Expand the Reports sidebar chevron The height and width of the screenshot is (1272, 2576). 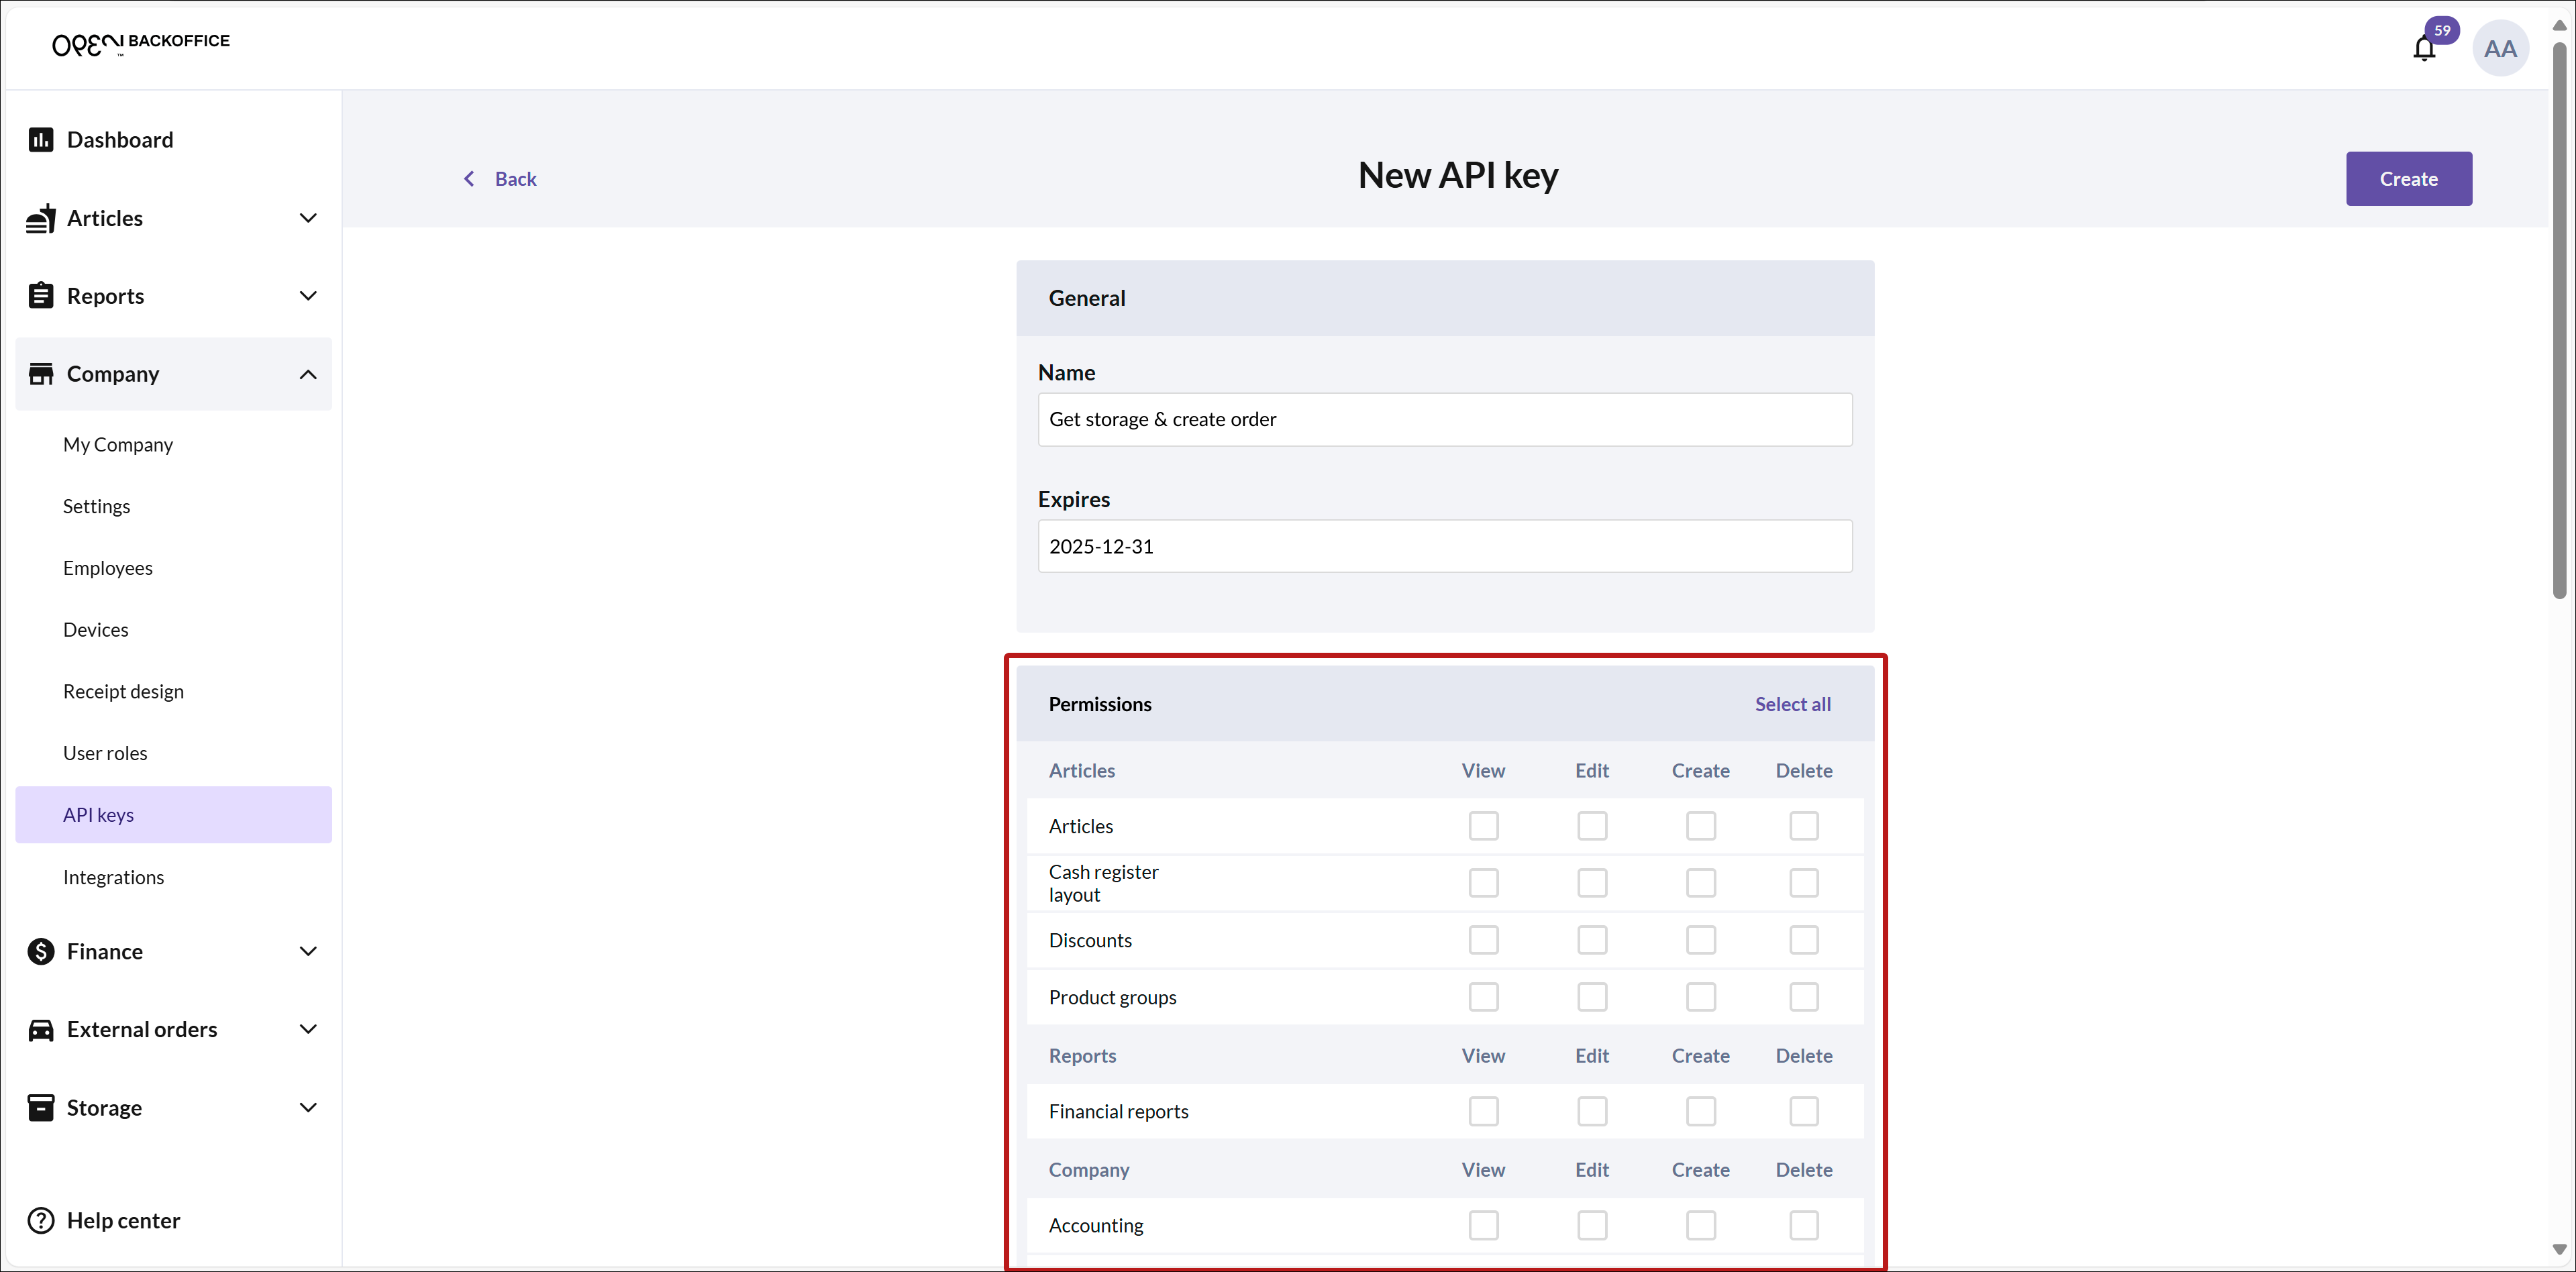(308, 296)
